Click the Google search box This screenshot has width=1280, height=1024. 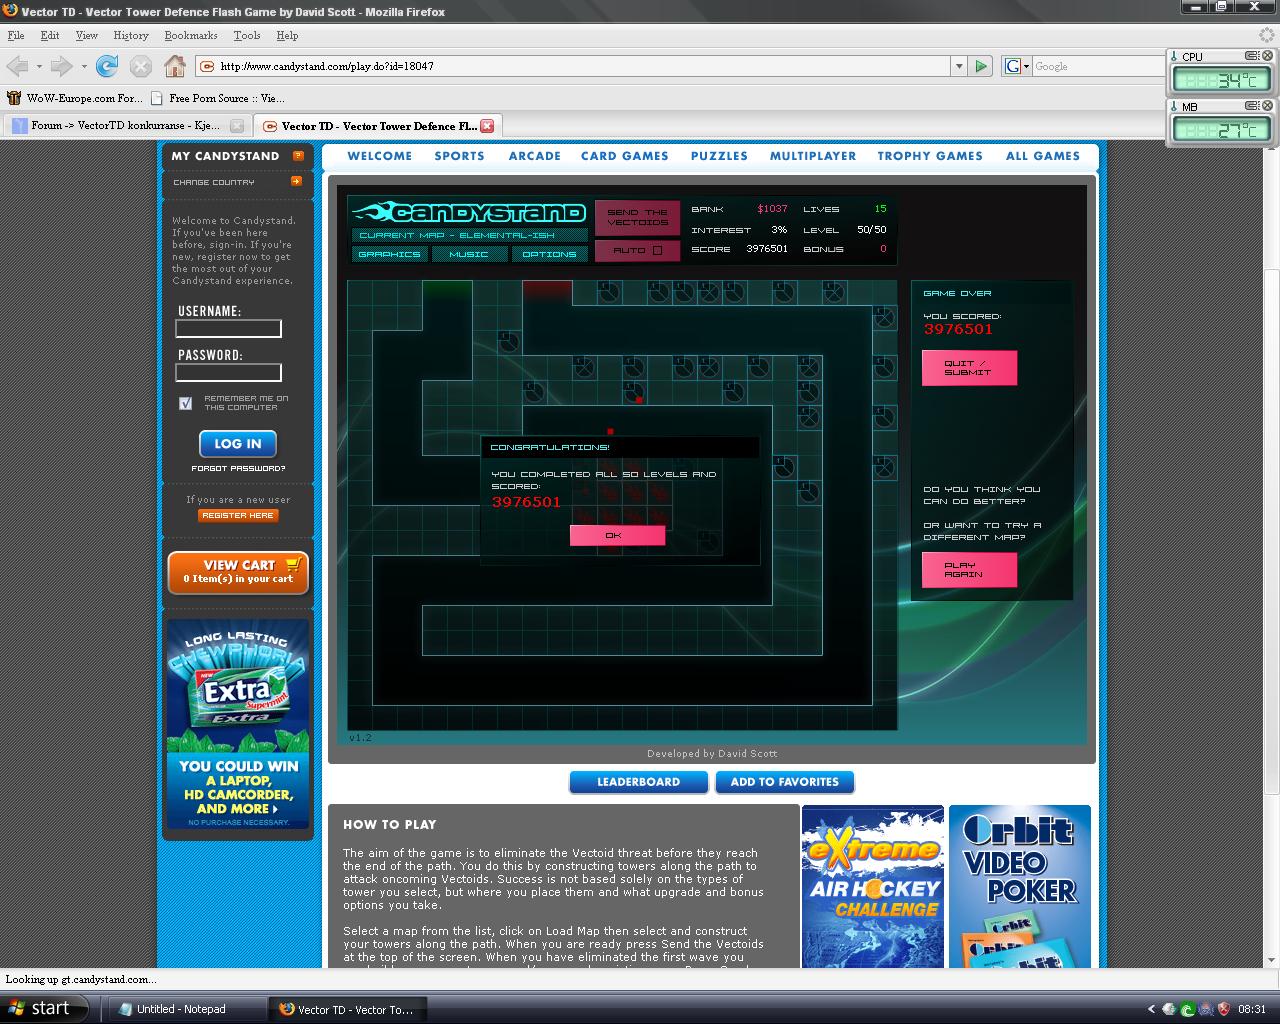pos(1097,66)
